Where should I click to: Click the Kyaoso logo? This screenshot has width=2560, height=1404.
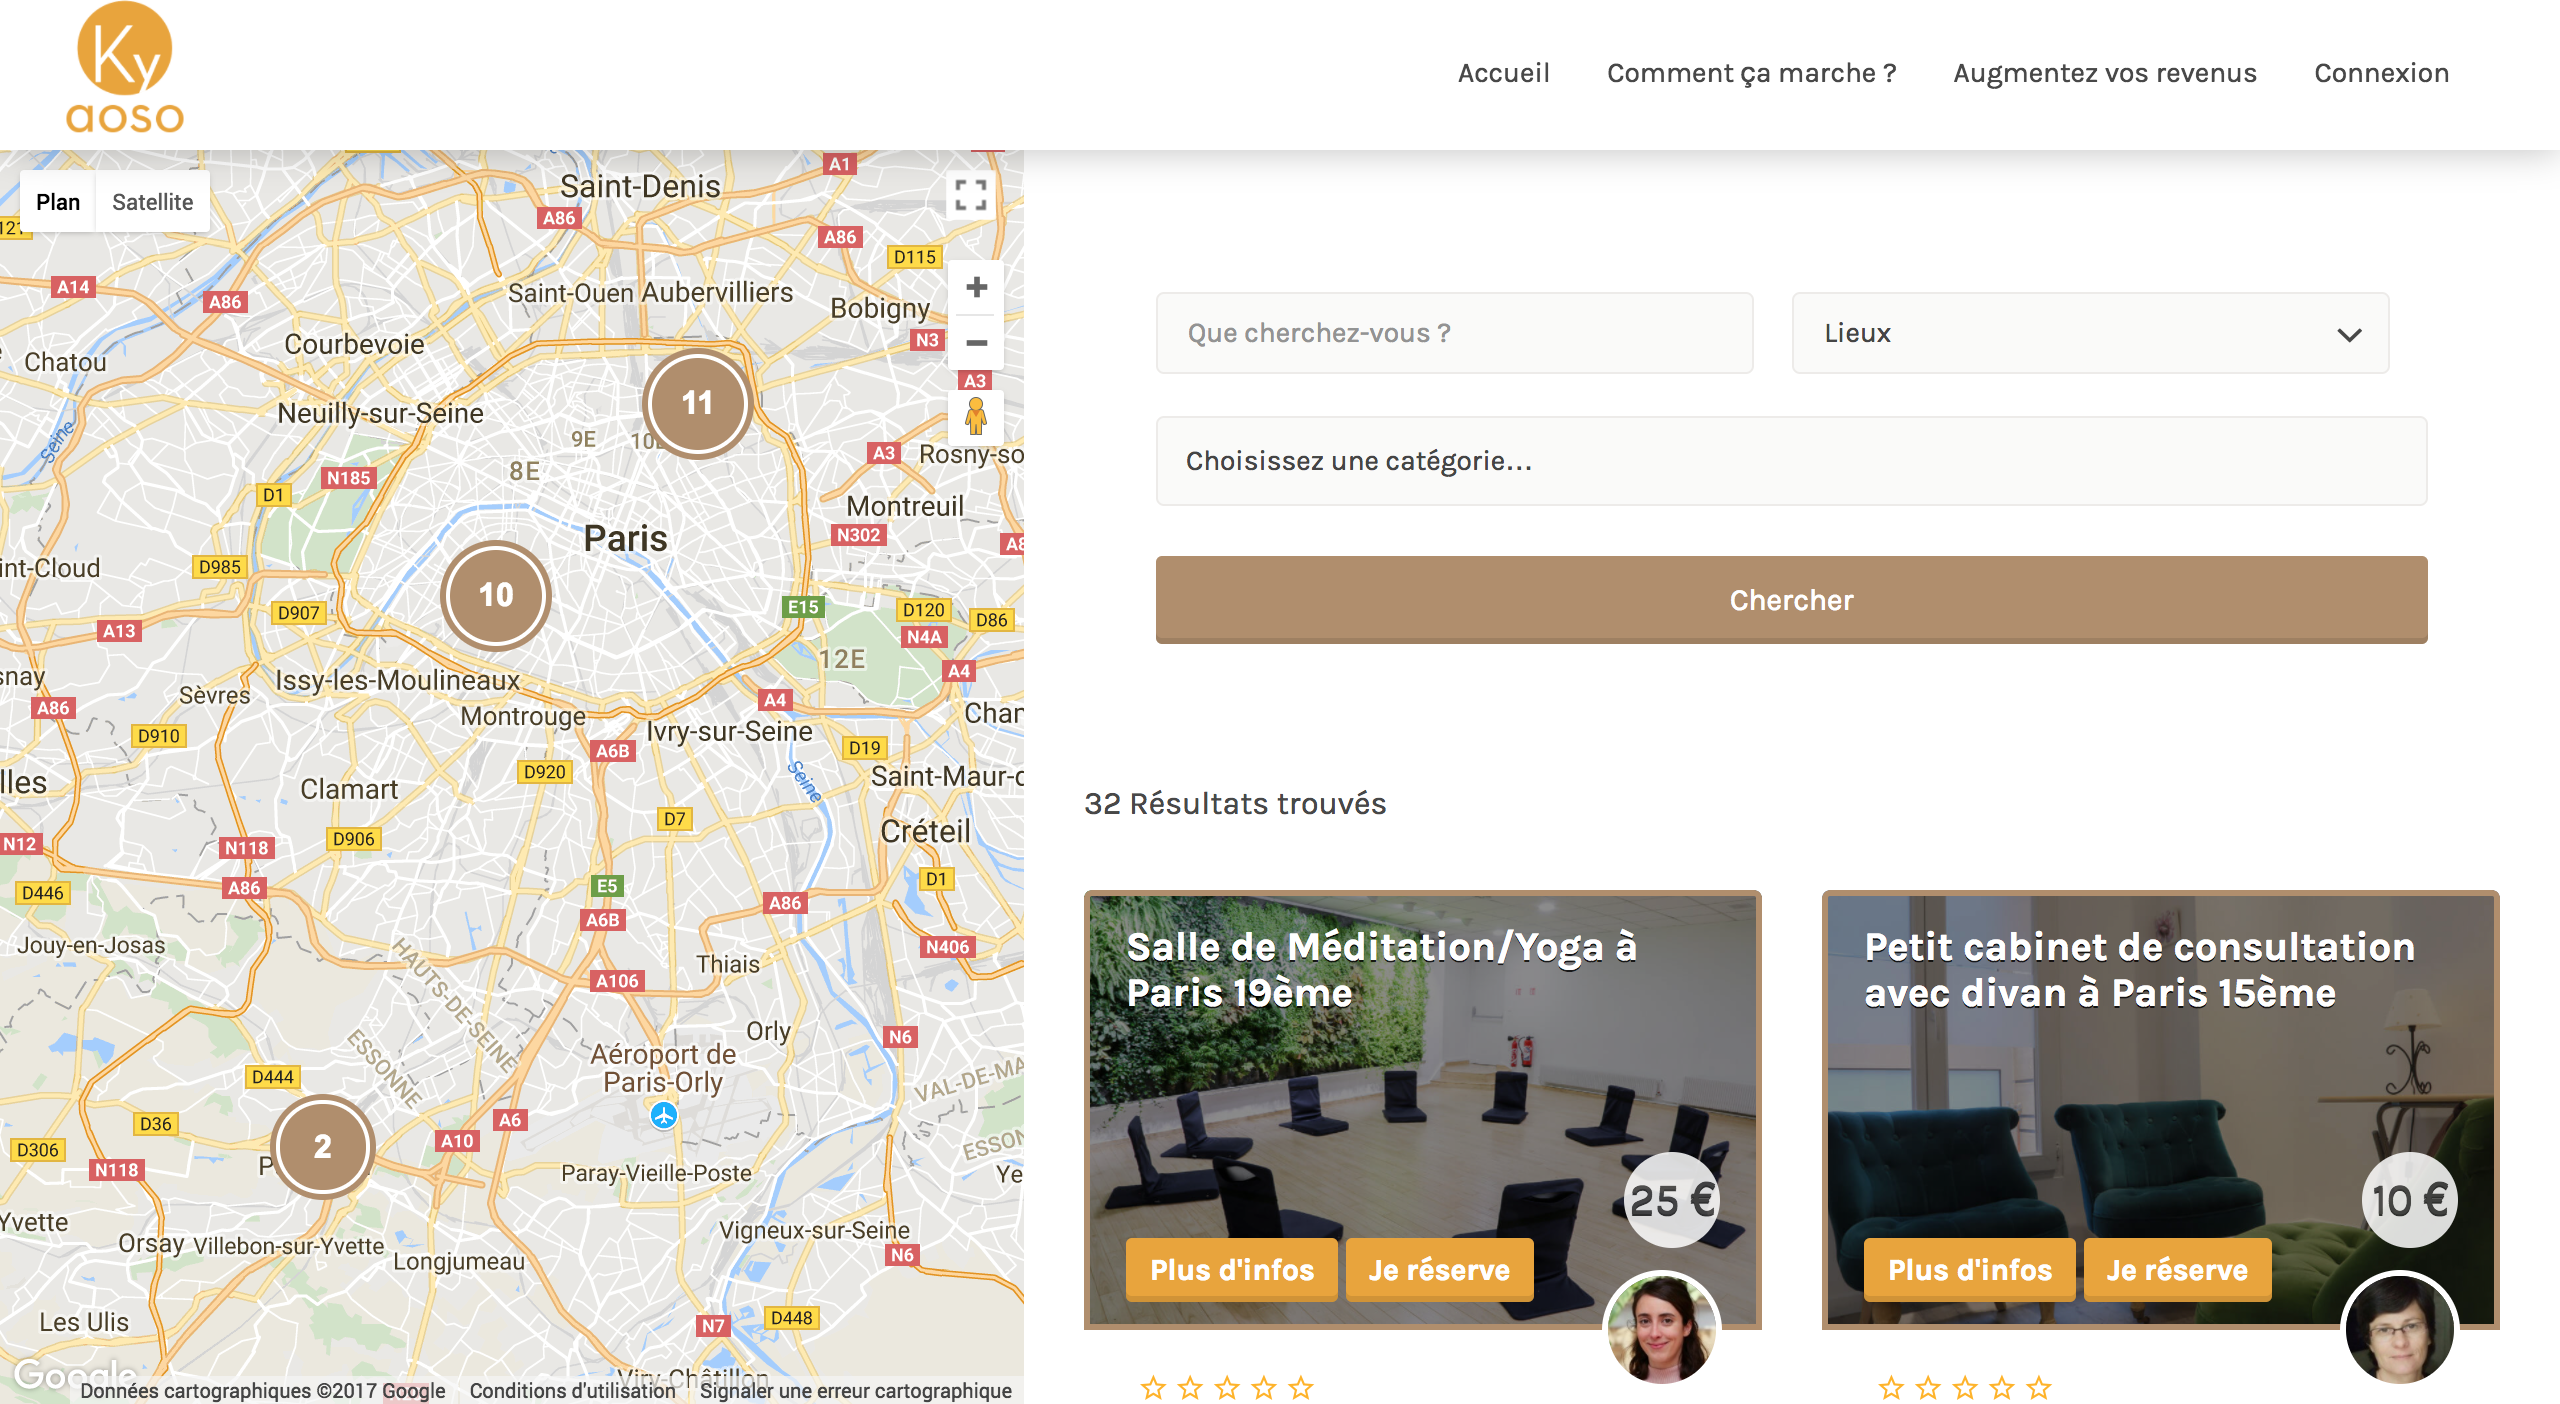(x=125, y=70)
